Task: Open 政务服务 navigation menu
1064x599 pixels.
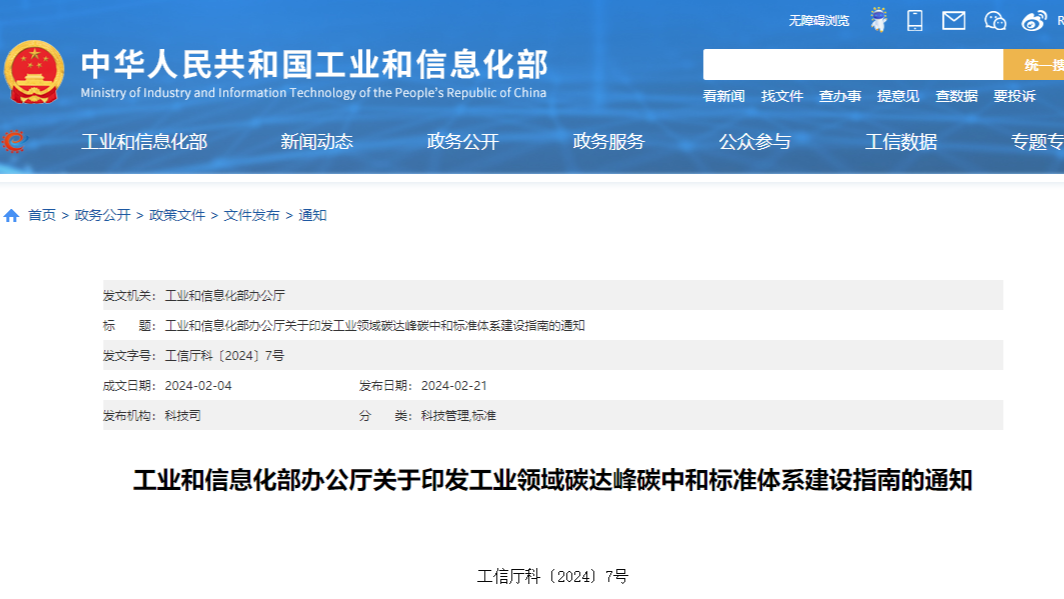Action: click(609, 142)
